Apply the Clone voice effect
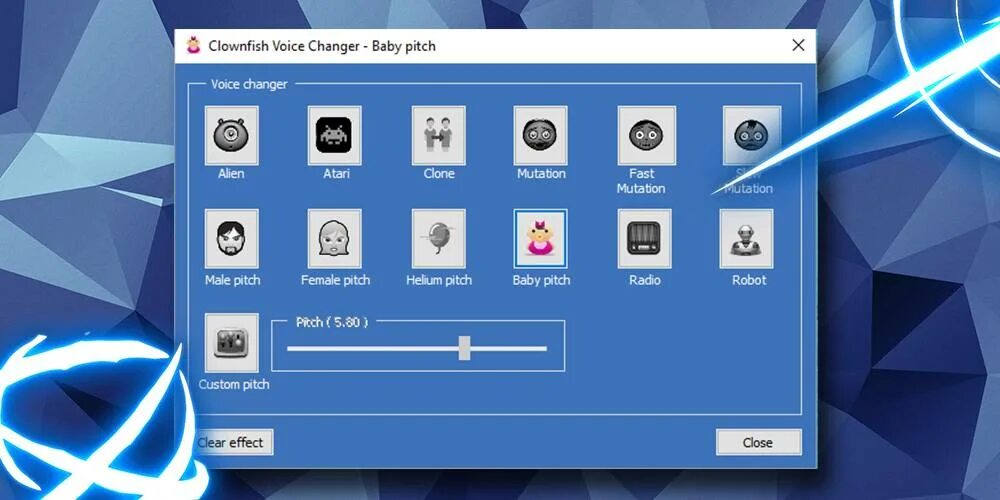Screen dimensions: 1000x500 click(x=438, y=135)
